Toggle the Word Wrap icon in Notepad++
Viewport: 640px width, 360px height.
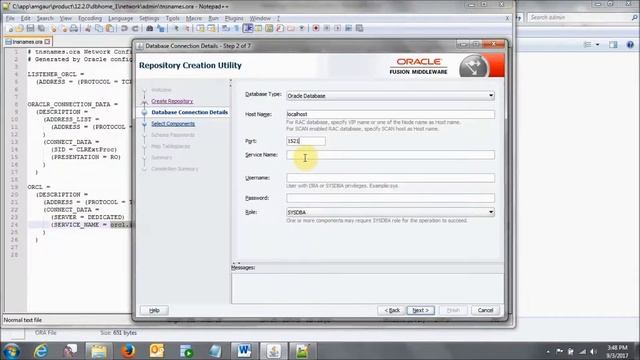click(226, 28)
